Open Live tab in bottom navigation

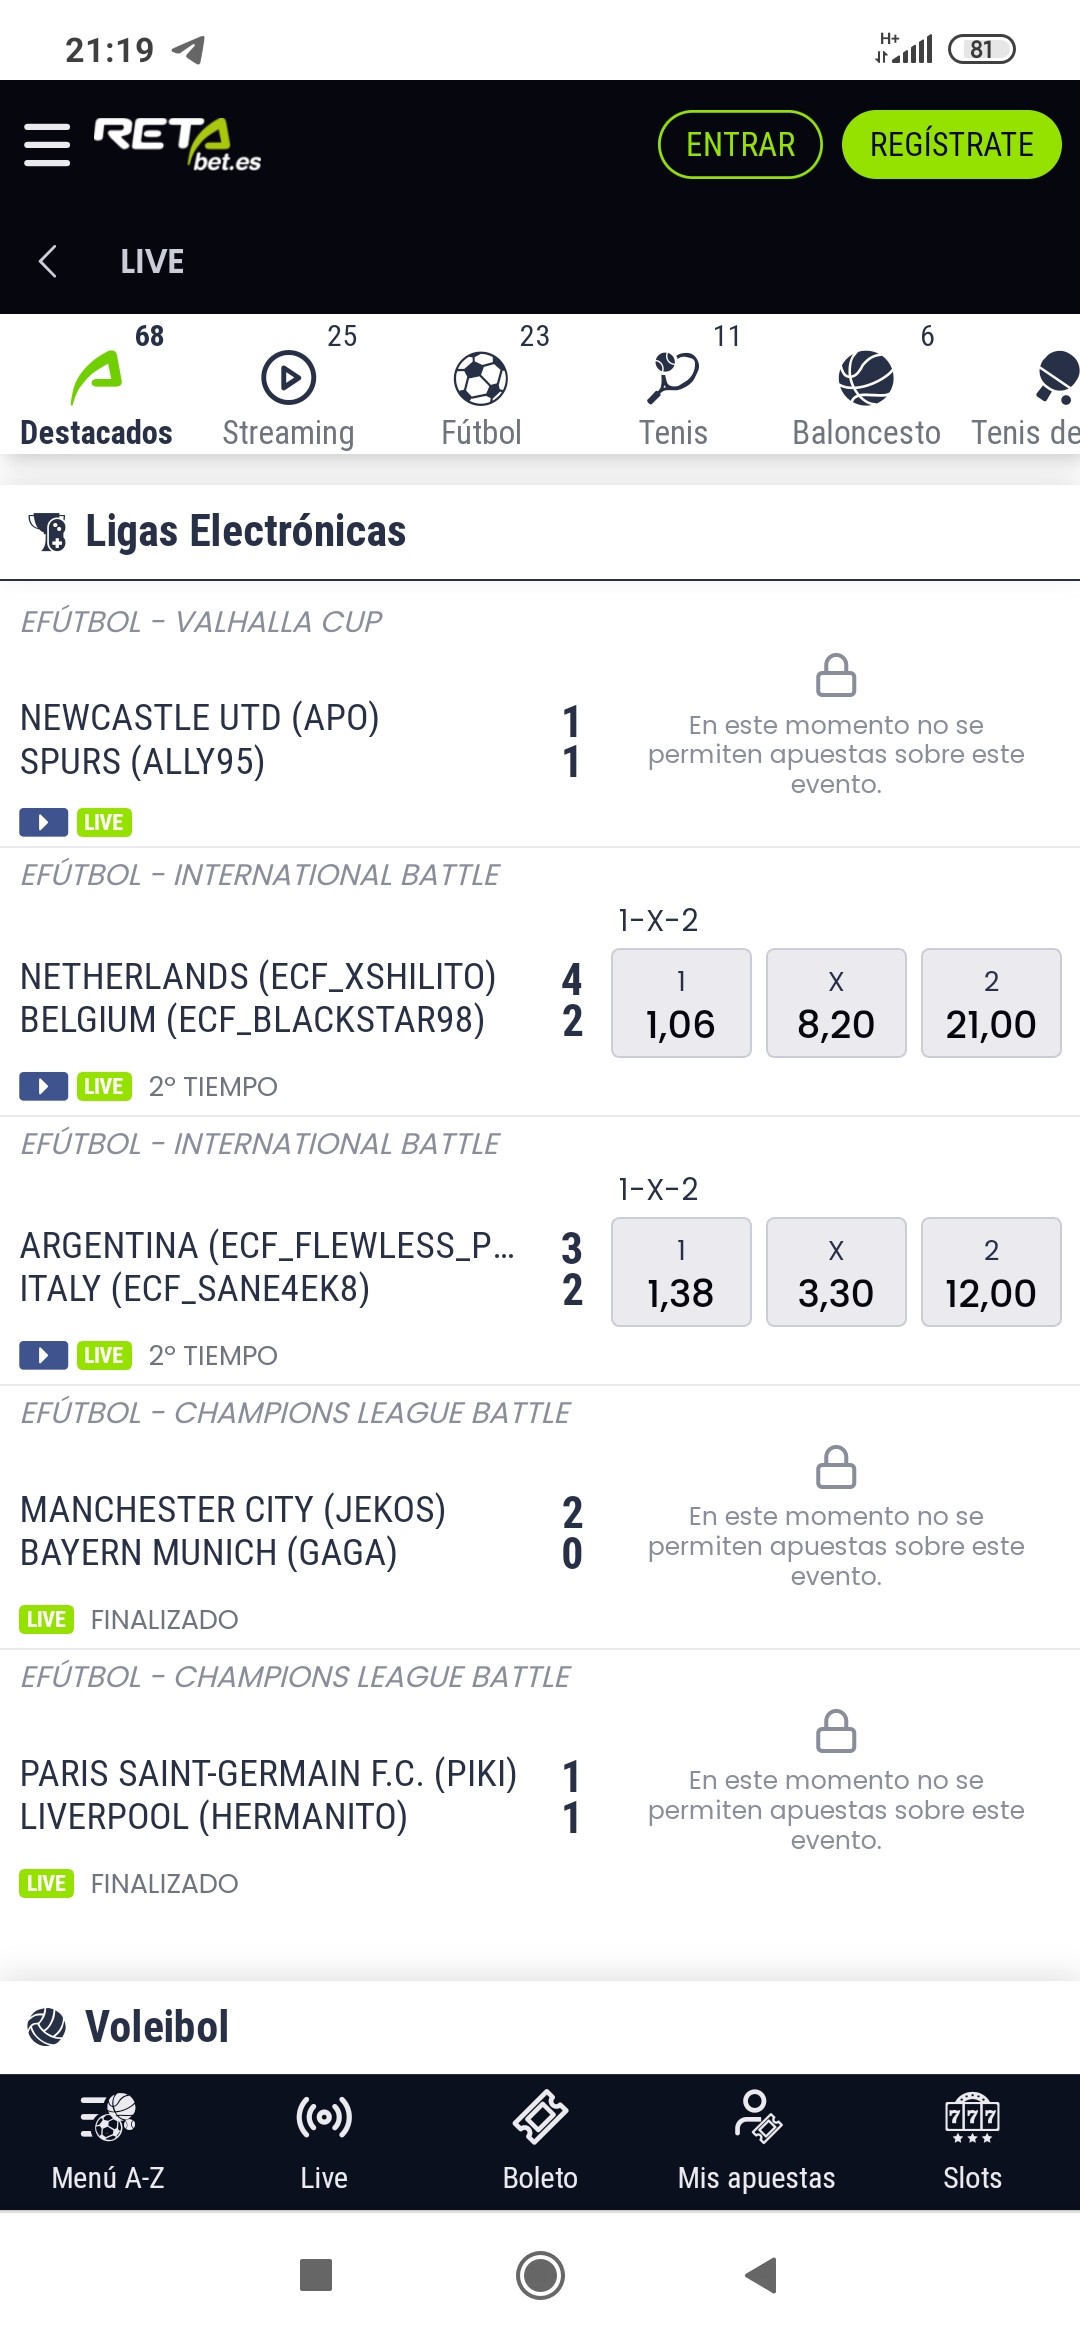(324, 2141)
